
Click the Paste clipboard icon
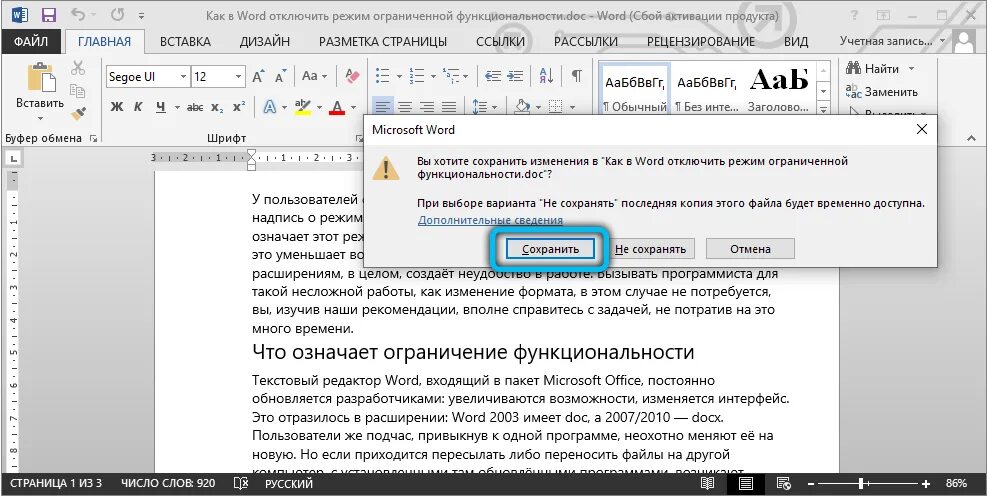point(41,79)
